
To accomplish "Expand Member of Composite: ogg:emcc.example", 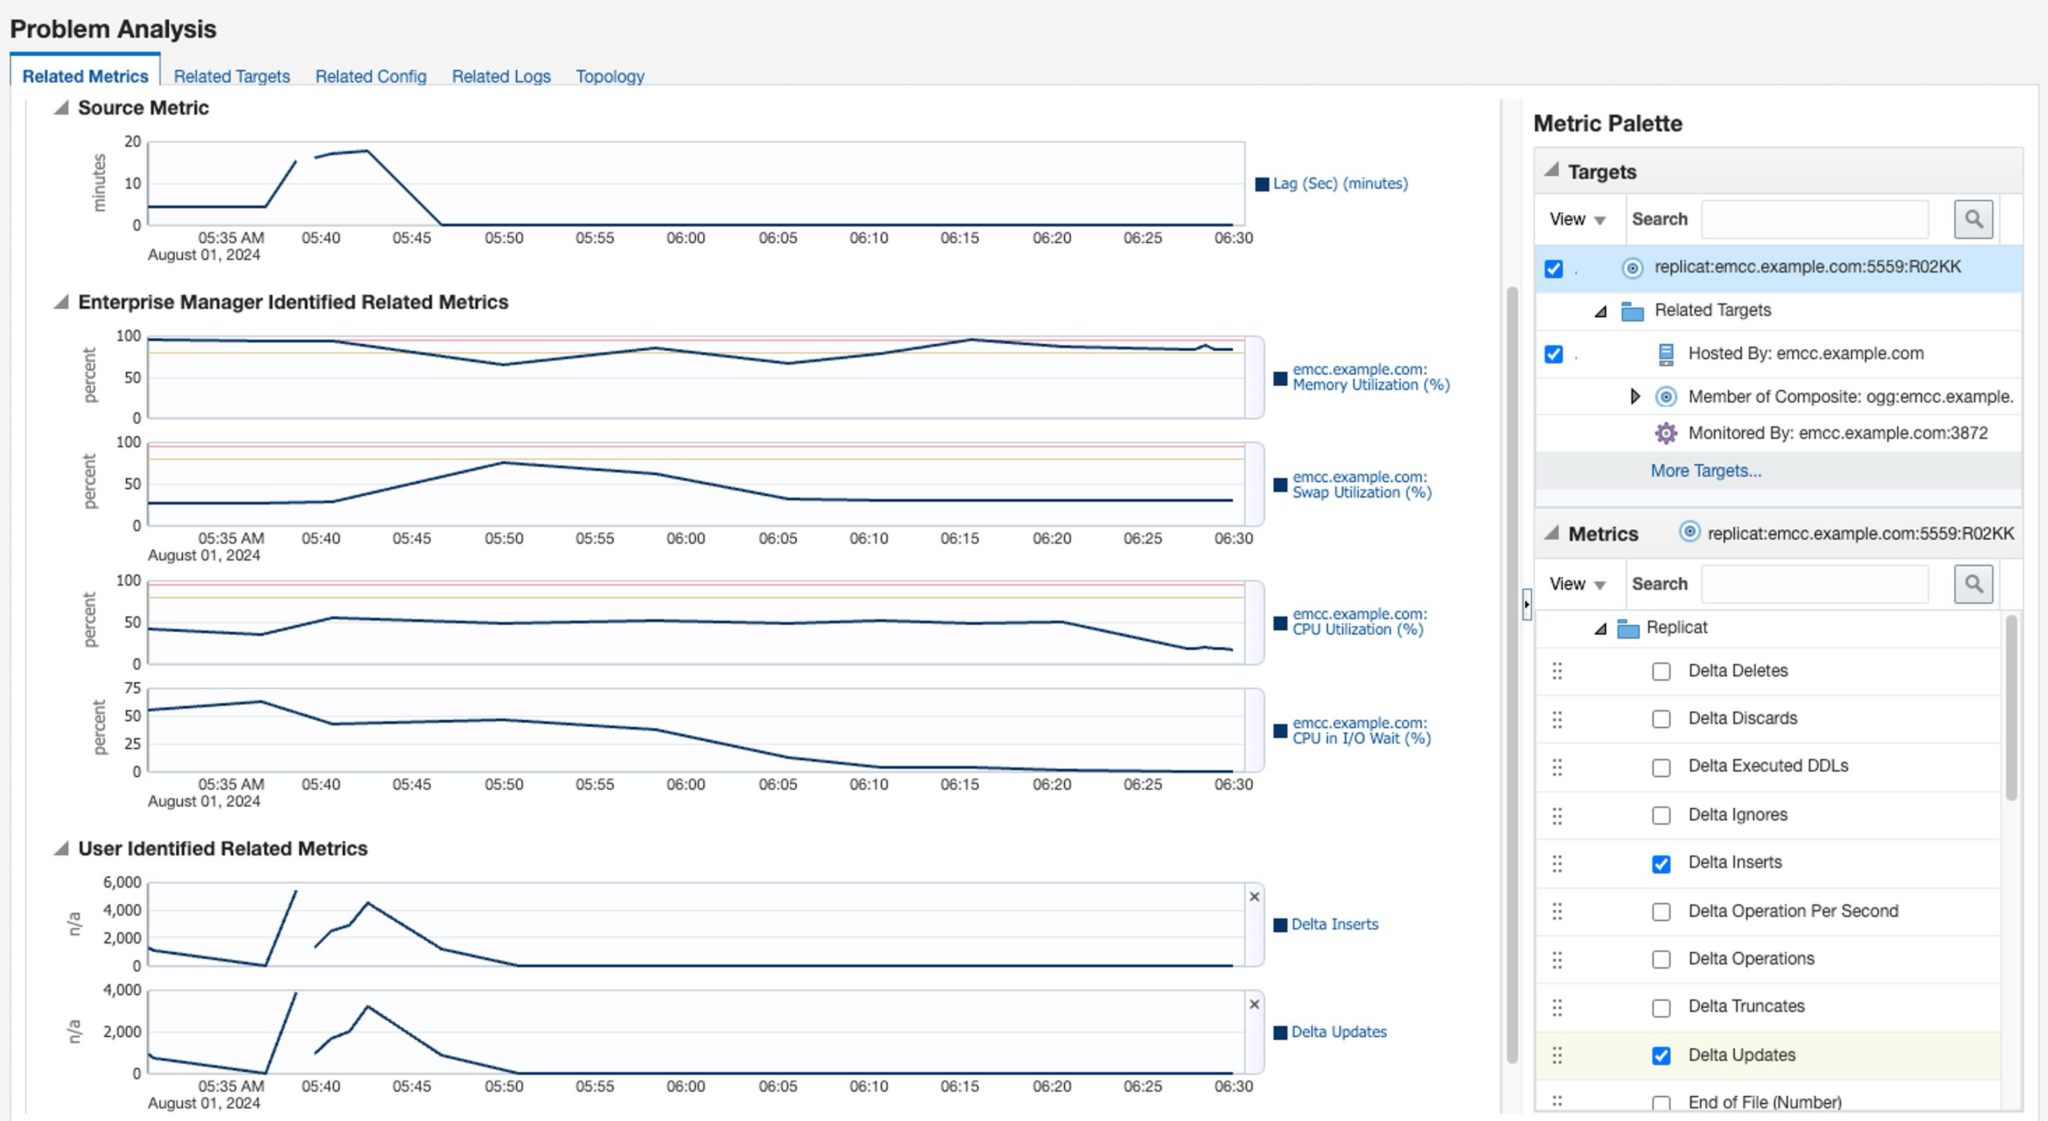I will coord(1636,396).
